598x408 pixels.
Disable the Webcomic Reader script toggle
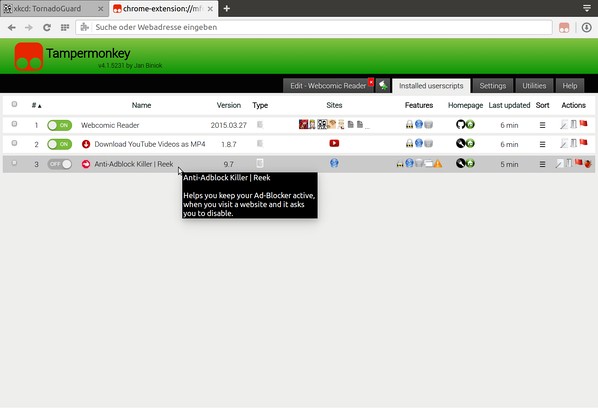click(59, 125)
